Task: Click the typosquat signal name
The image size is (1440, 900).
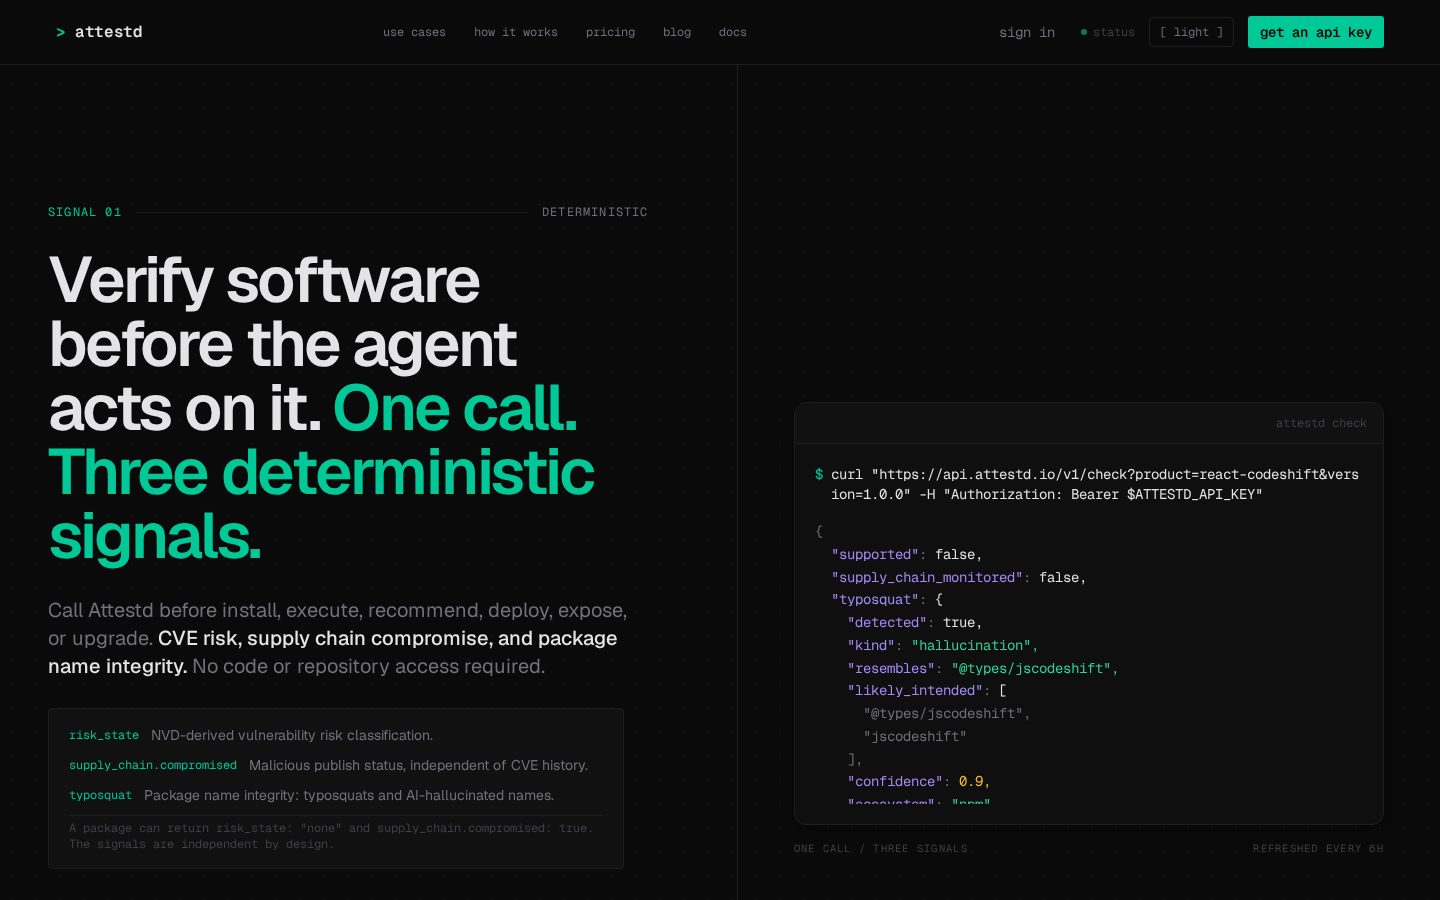Action: coord(100,795)
